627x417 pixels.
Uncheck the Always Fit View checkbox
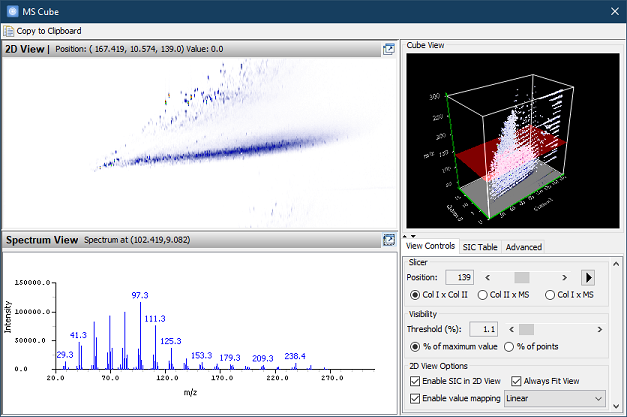tap(516, 381)
